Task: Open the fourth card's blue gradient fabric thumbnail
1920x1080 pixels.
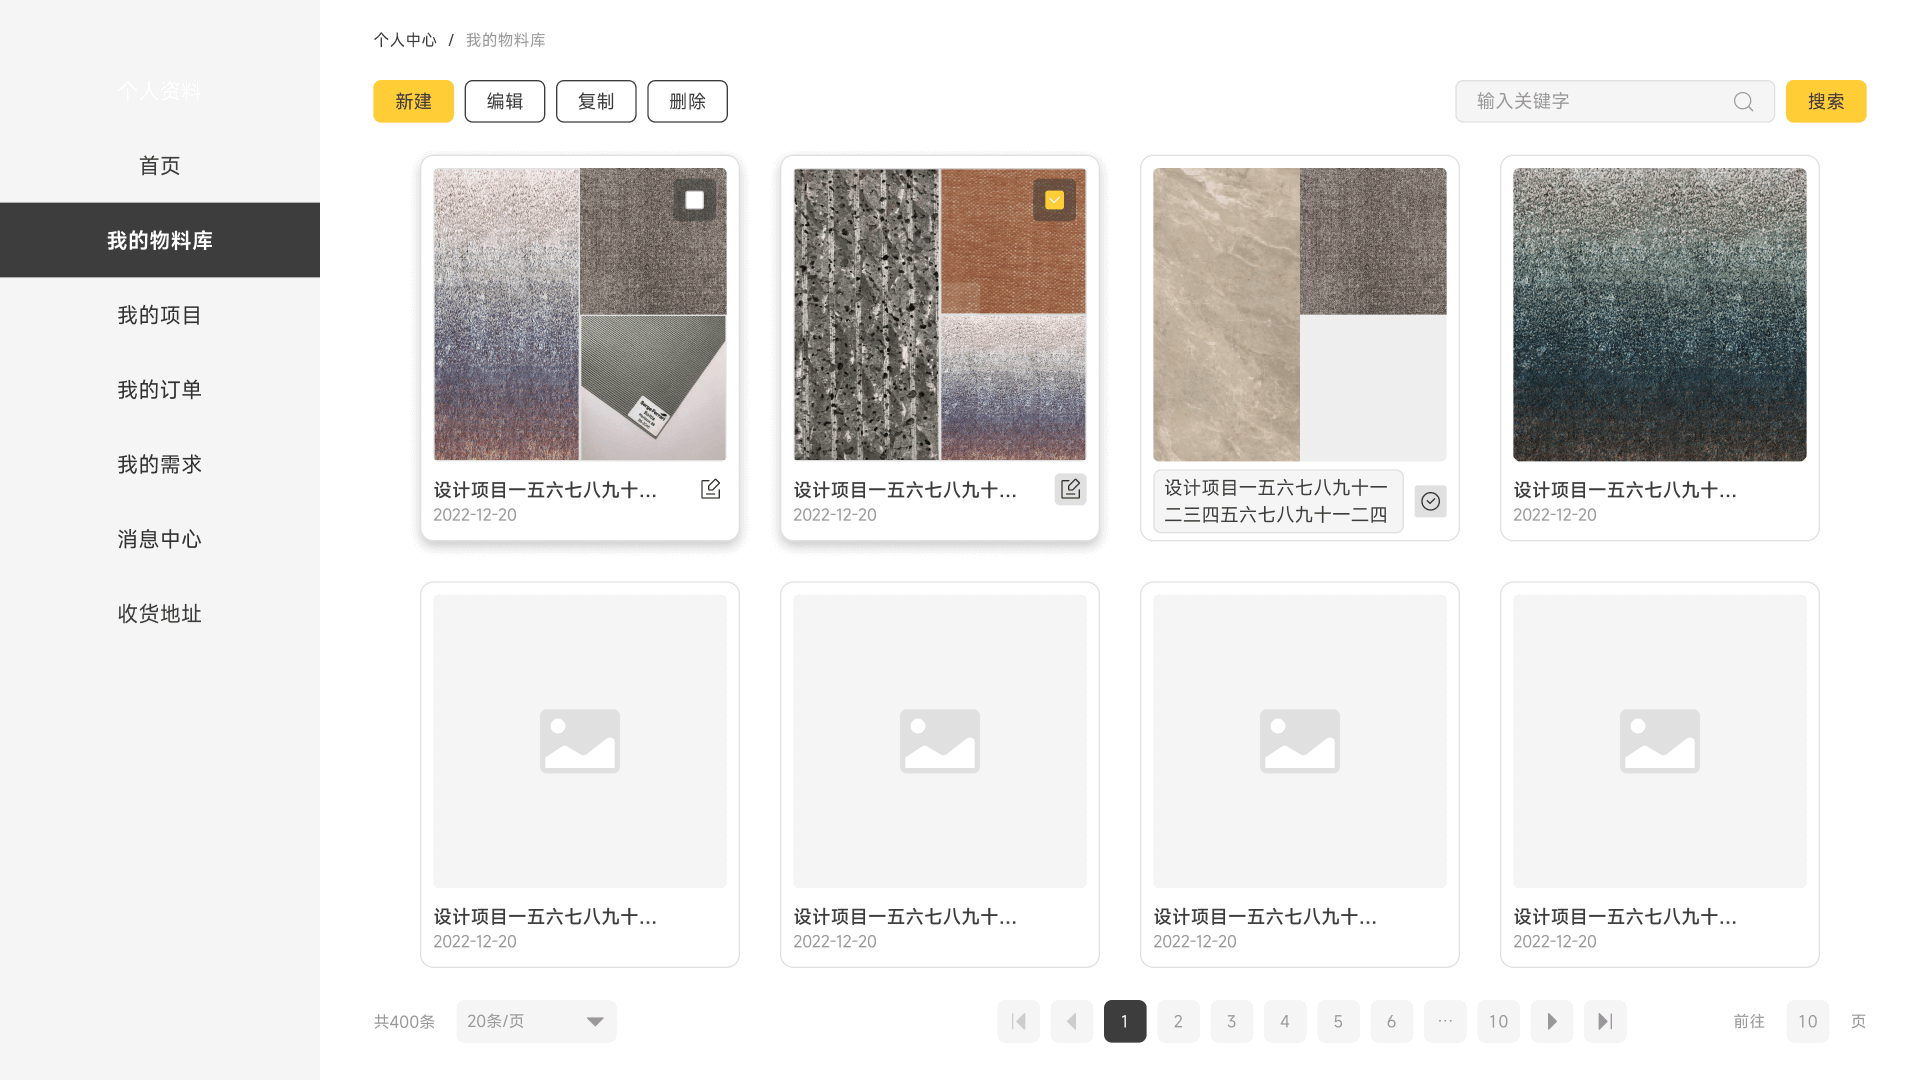Action: click(x=1659, y=314)
